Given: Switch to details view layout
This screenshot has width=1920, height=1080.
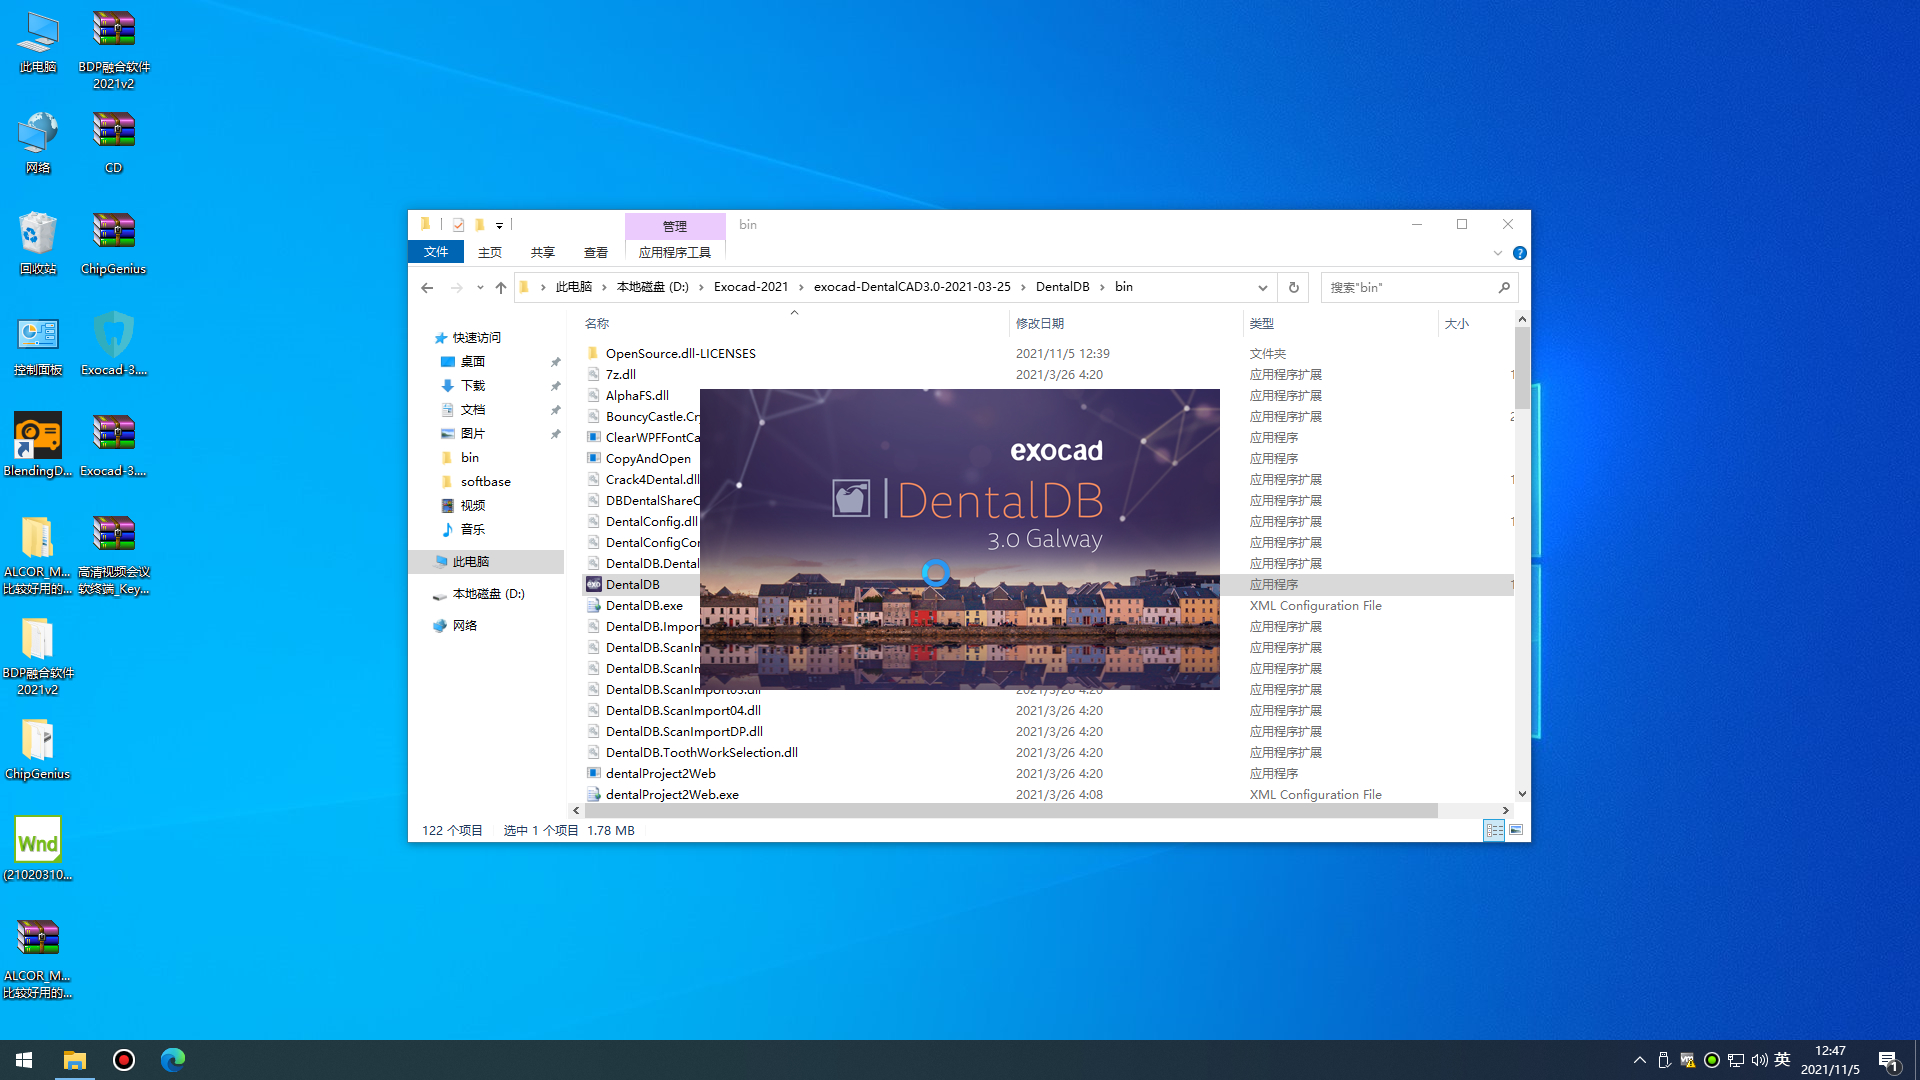Looking at the screenshot, I should (1494, 830).
